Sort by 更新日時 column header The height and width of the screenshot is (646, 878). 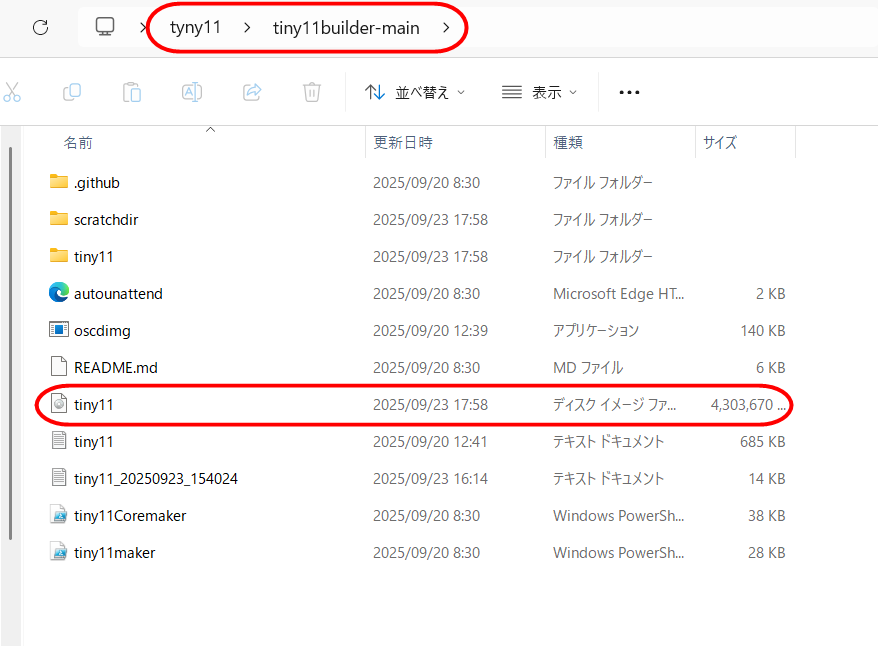tap(403, 143)
